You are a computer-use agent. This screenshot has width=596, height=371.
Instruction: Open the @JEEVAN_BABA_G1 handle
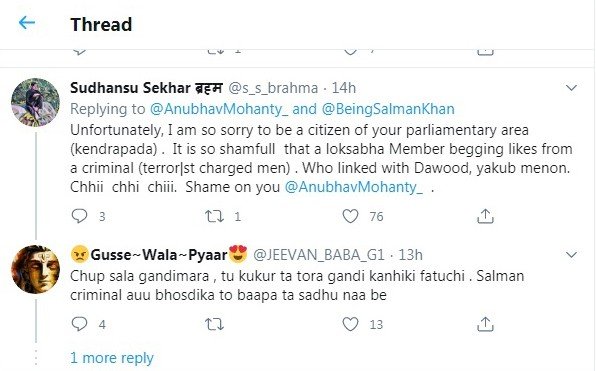319,255
